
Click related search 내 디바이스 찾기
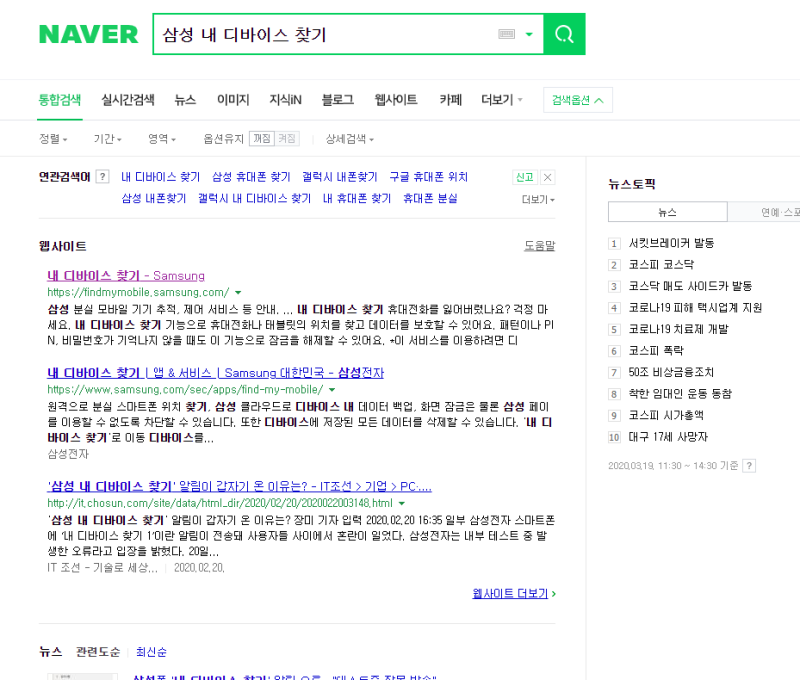(x=160, y=177)
